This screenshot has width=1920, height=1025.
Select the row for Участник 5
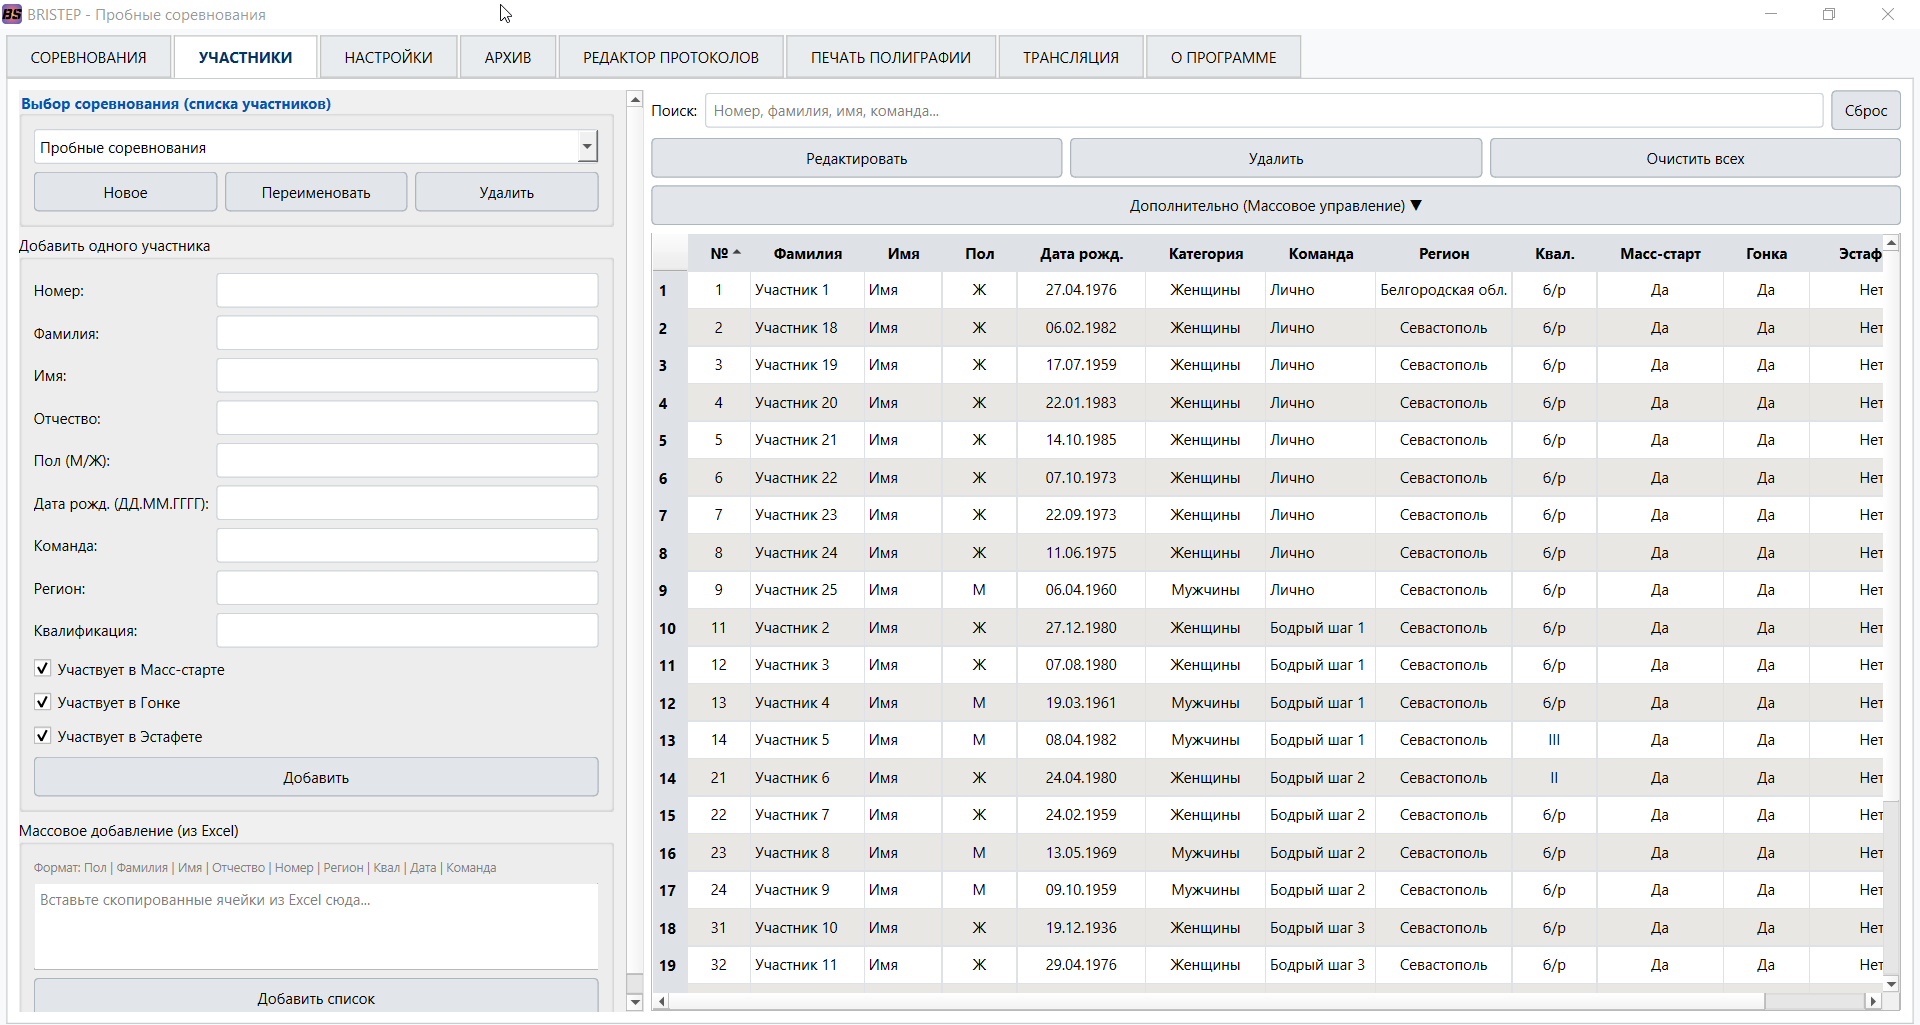click(793, 740)
